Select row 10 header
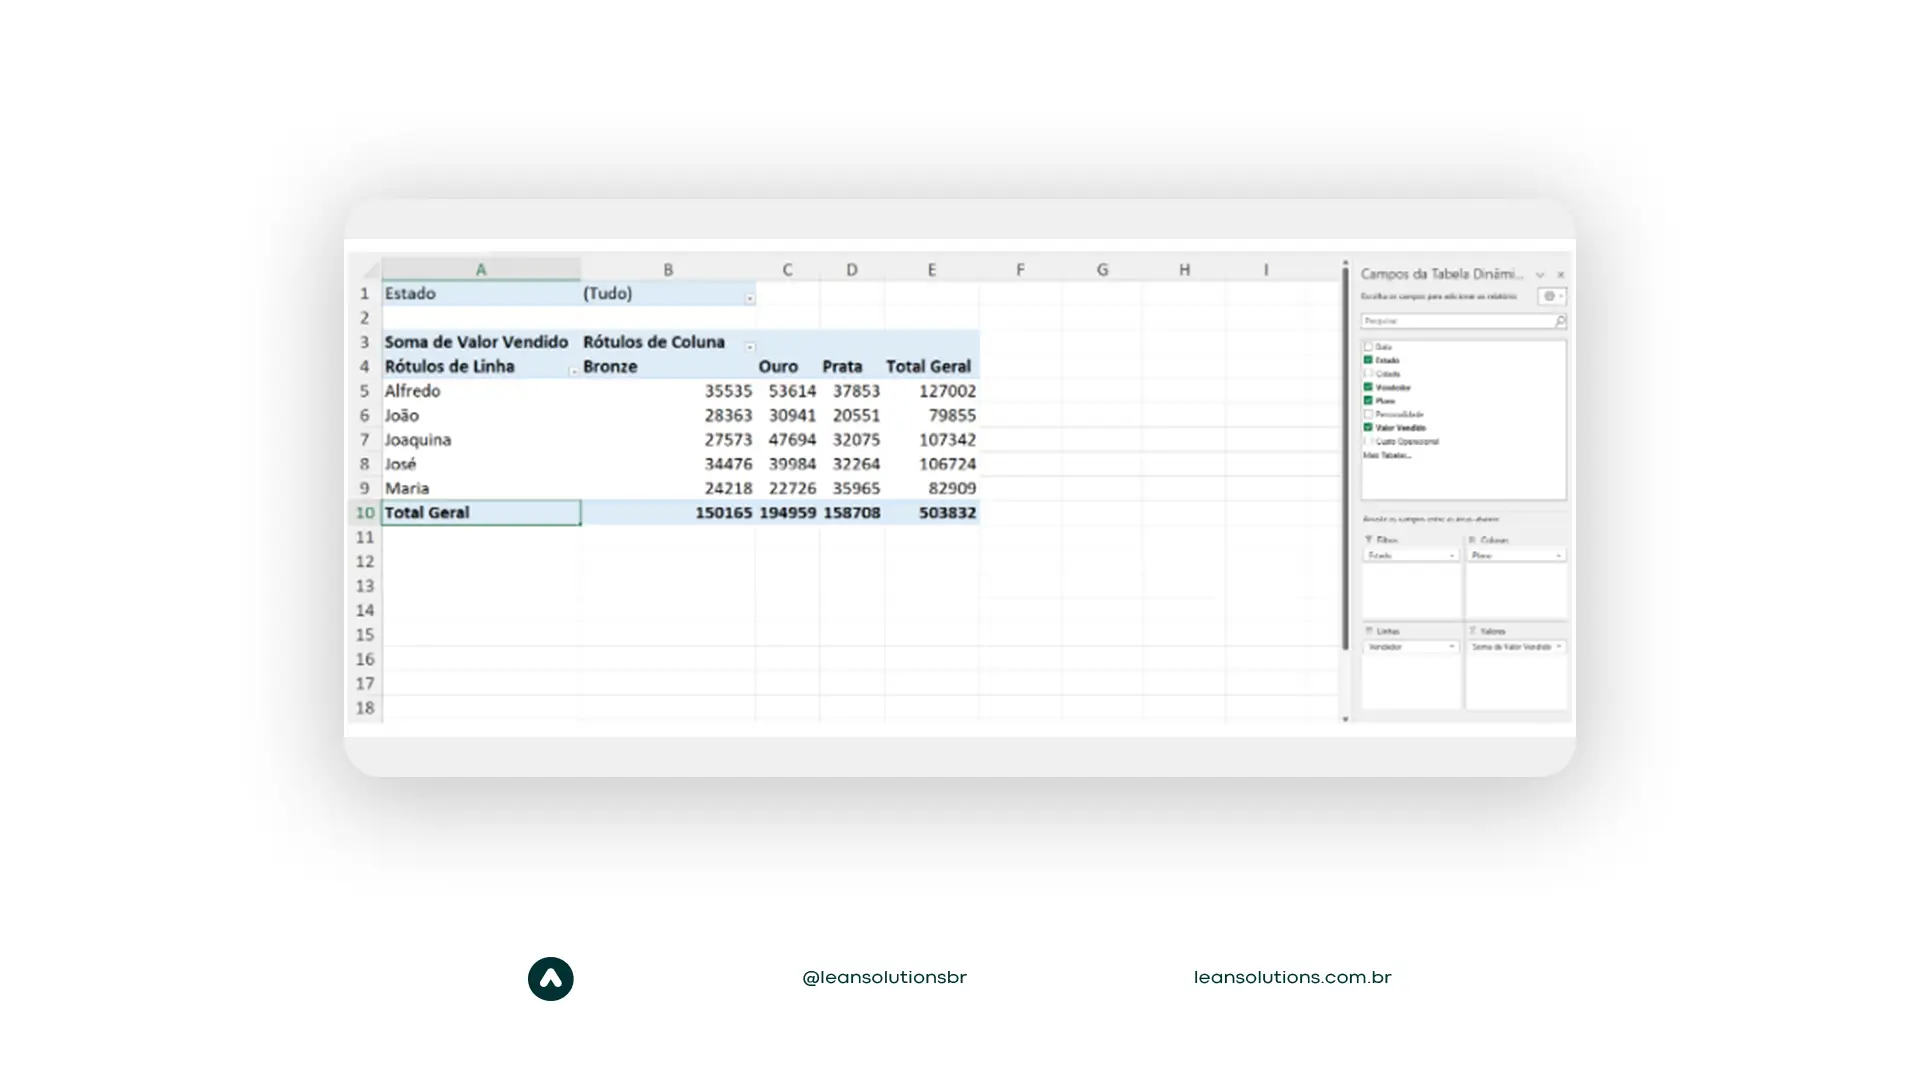This screenshot has height=1080, width=1920. [x=364, y=513]
